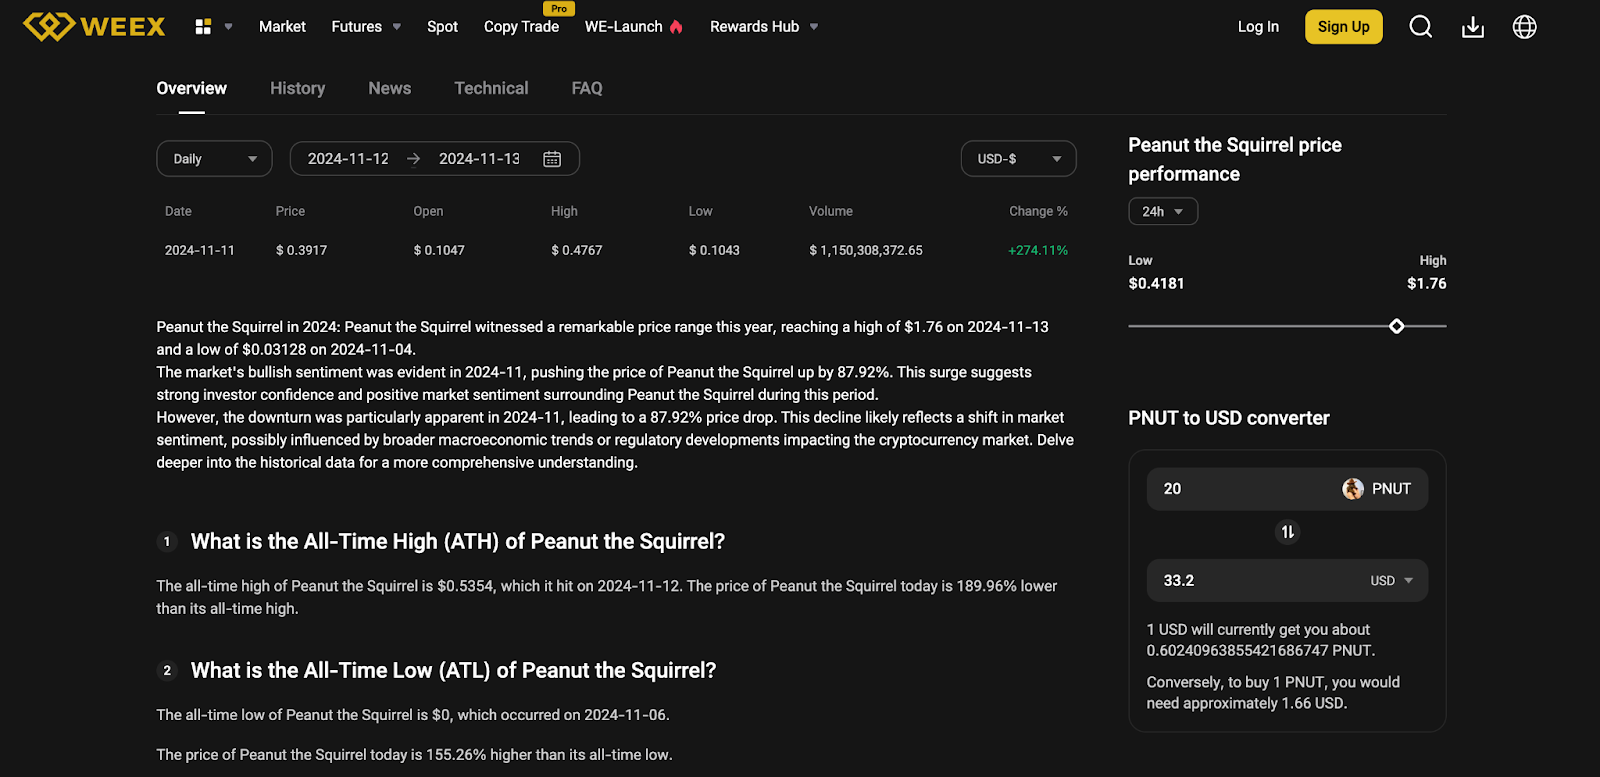Image resolution: width=1600 pixels, height=777 pixels.
Task: Click the USD amount field showing 33.2
Action: pos(1287,581)
